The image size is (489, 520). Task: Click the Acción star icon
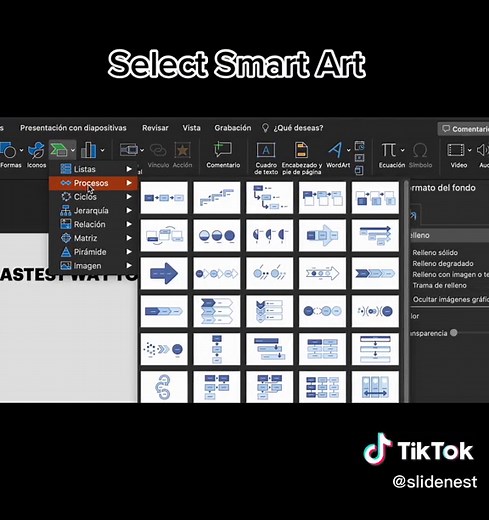point(182,150)
